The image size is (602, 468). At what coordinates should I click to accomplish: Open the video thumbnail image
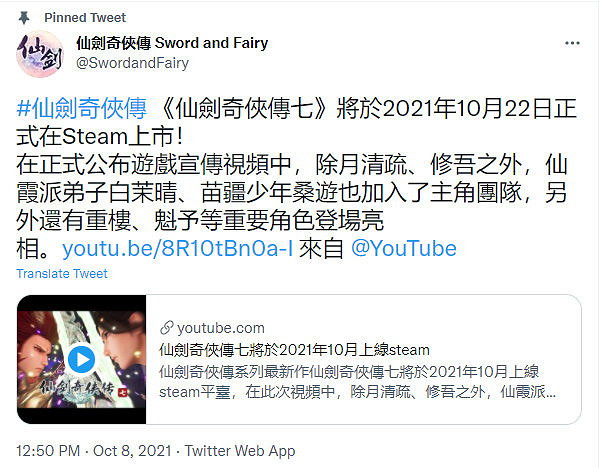[81, 359]
